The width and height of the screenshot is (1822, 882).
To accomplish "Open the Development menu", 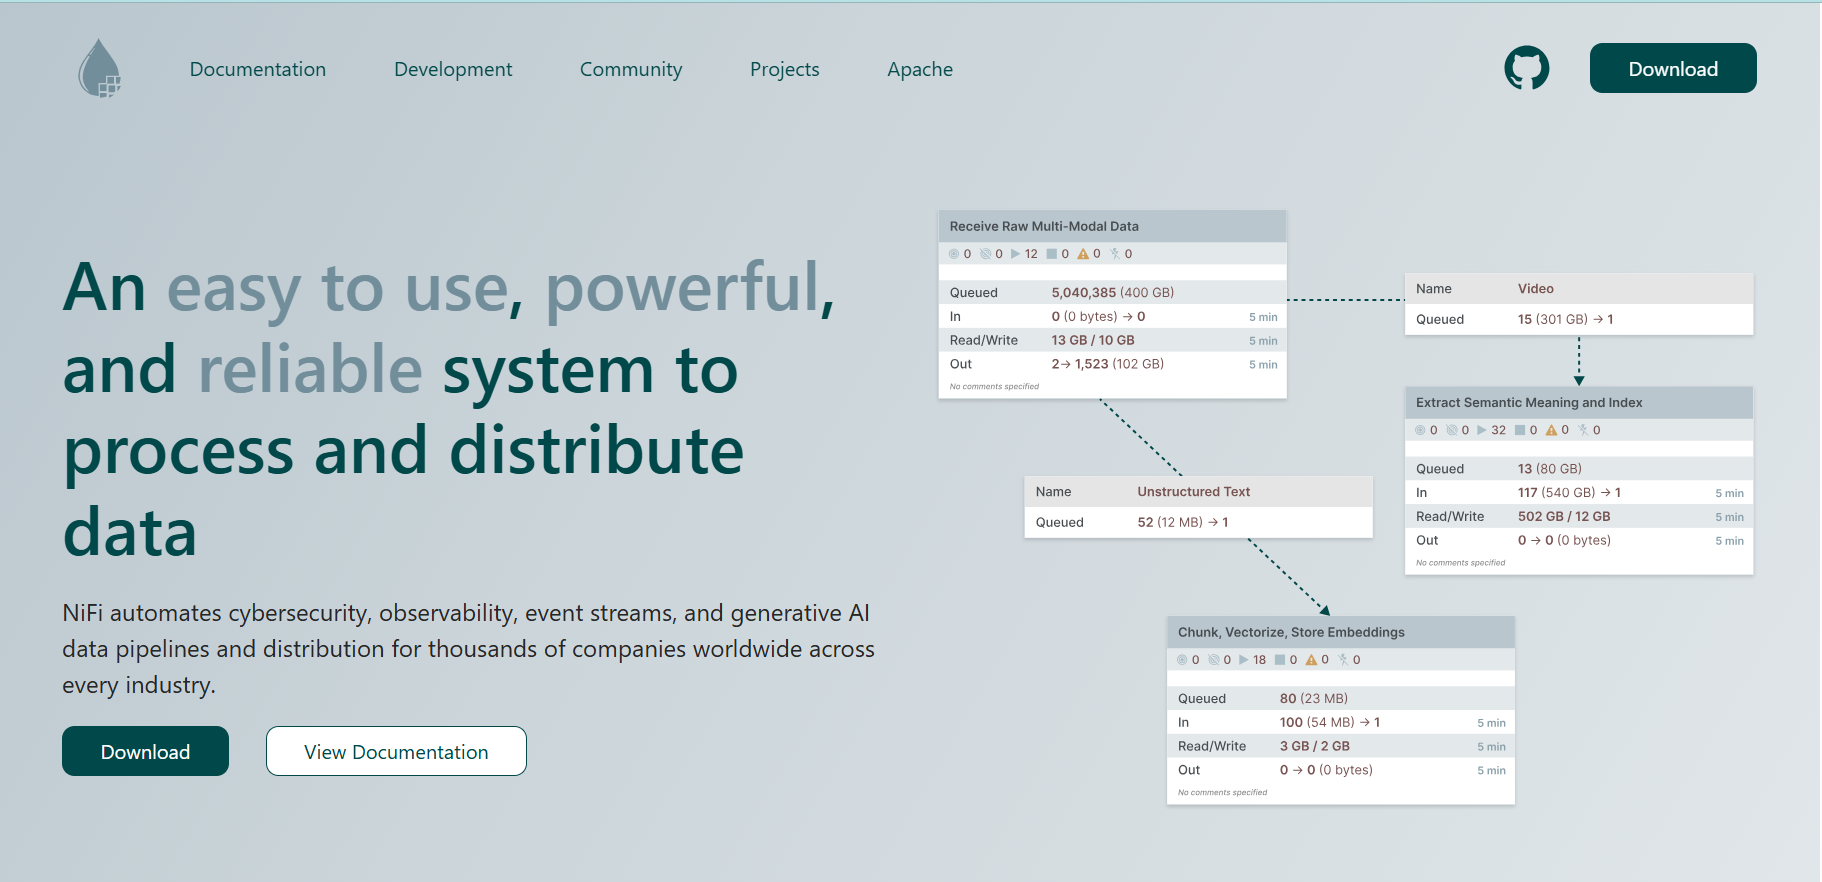I will (x=453, y=69).
